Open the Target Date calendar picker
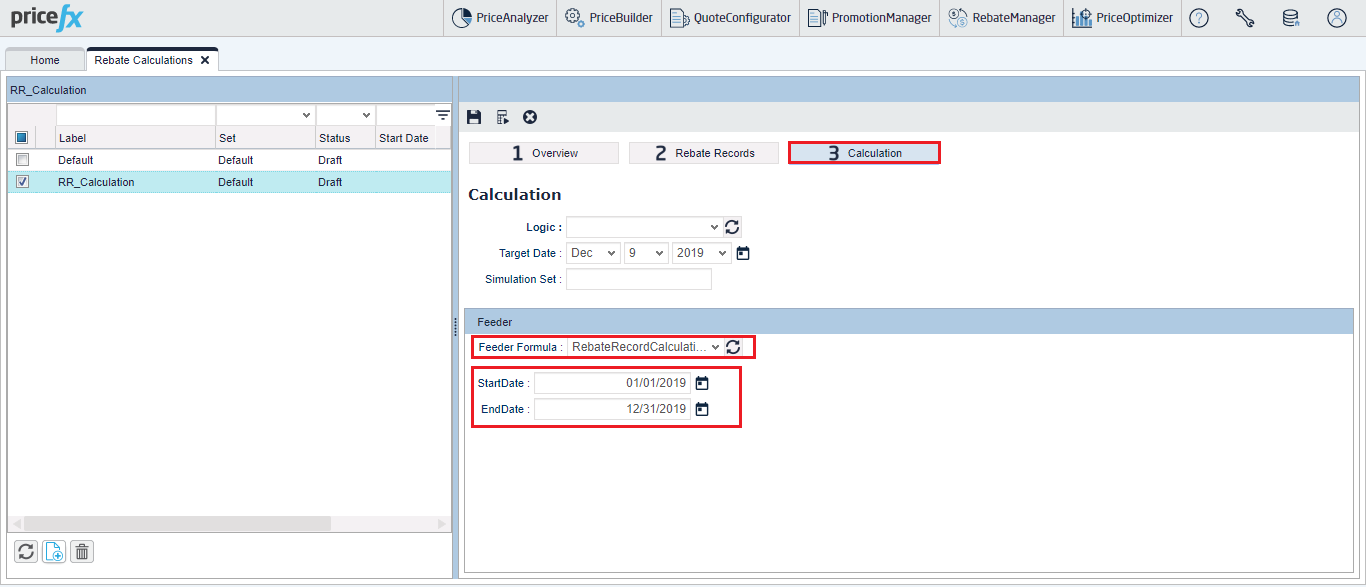This screenshot has width=1366, height=587. click(x=743, y=253)
